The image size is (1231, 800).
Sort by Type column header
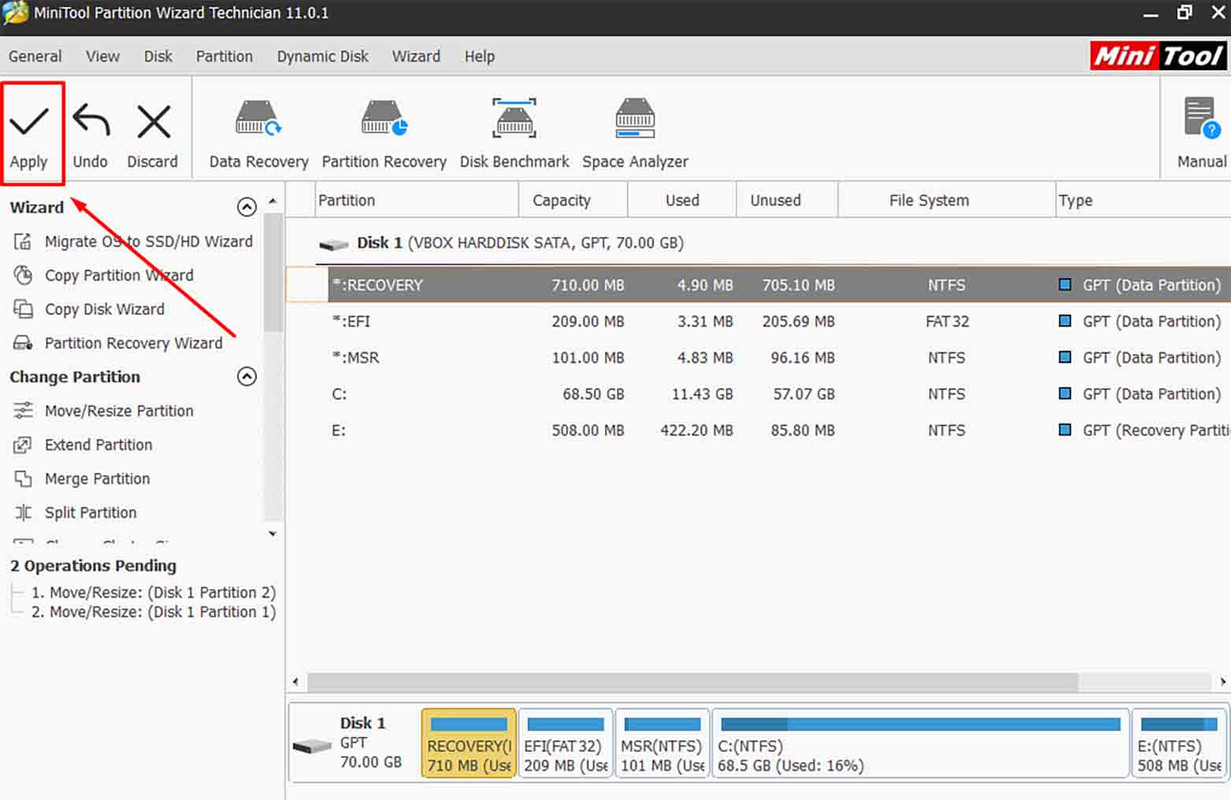click(x=1142, y=200)
